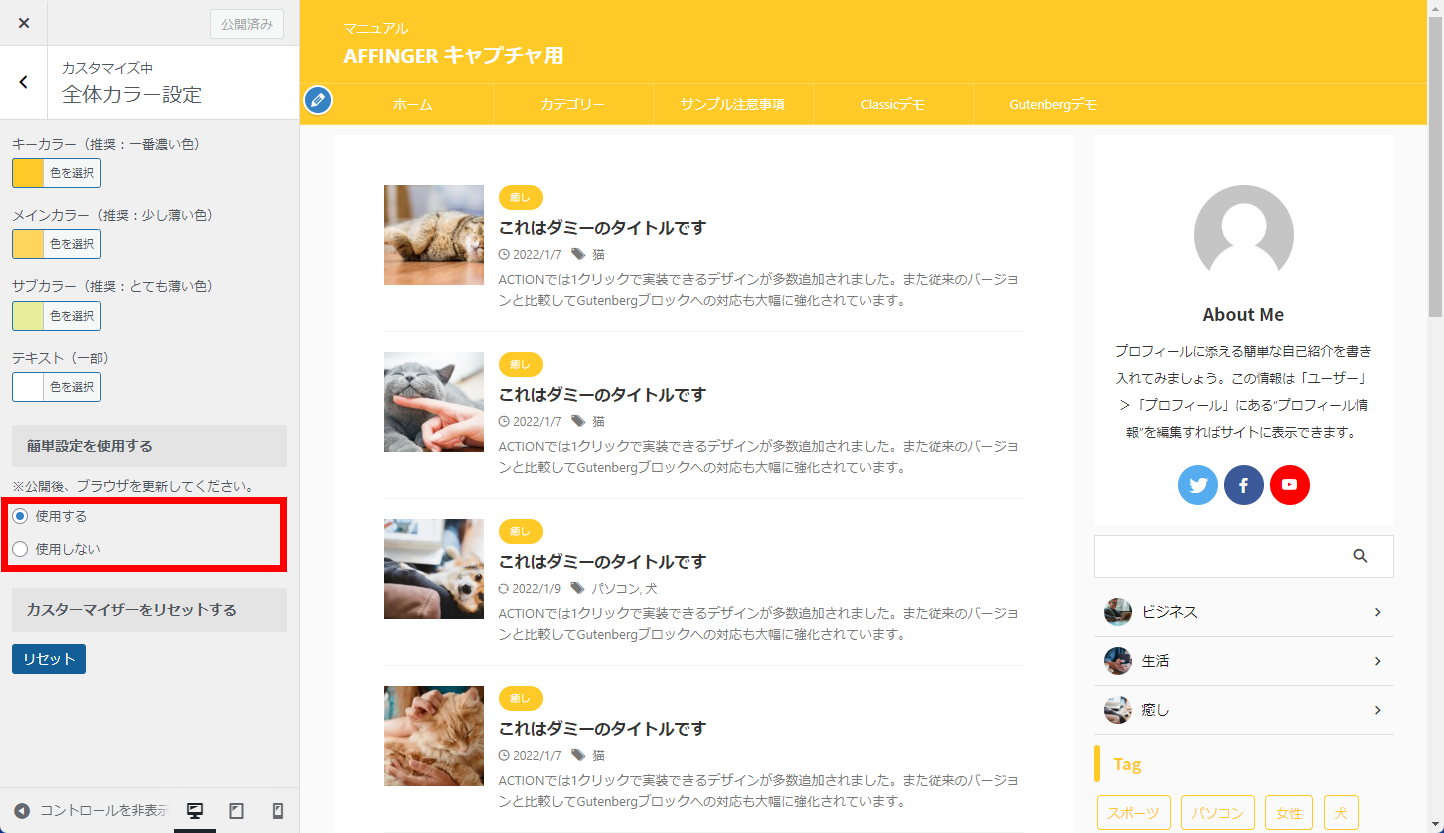Screen dimensions: 1444x833
Task: Open the gray cat post thumbnail
Action: (434, 402)
